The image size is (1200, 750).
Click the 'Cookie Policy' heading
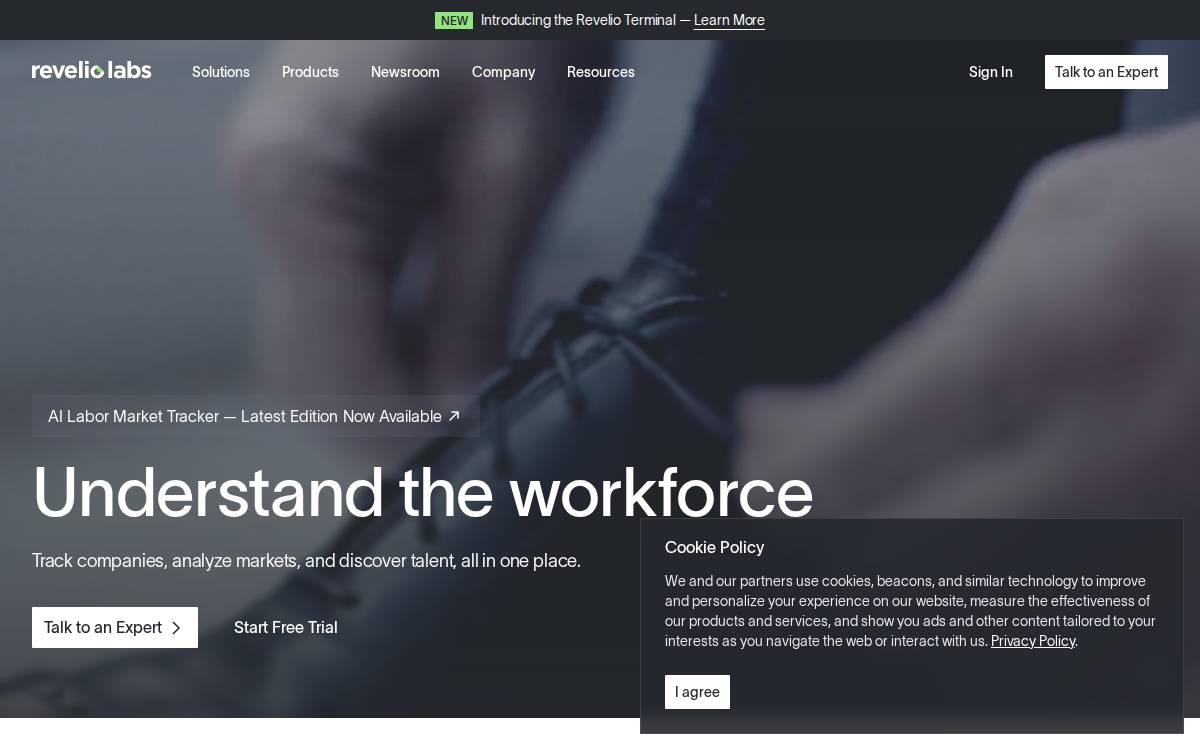tap(714, 547)
